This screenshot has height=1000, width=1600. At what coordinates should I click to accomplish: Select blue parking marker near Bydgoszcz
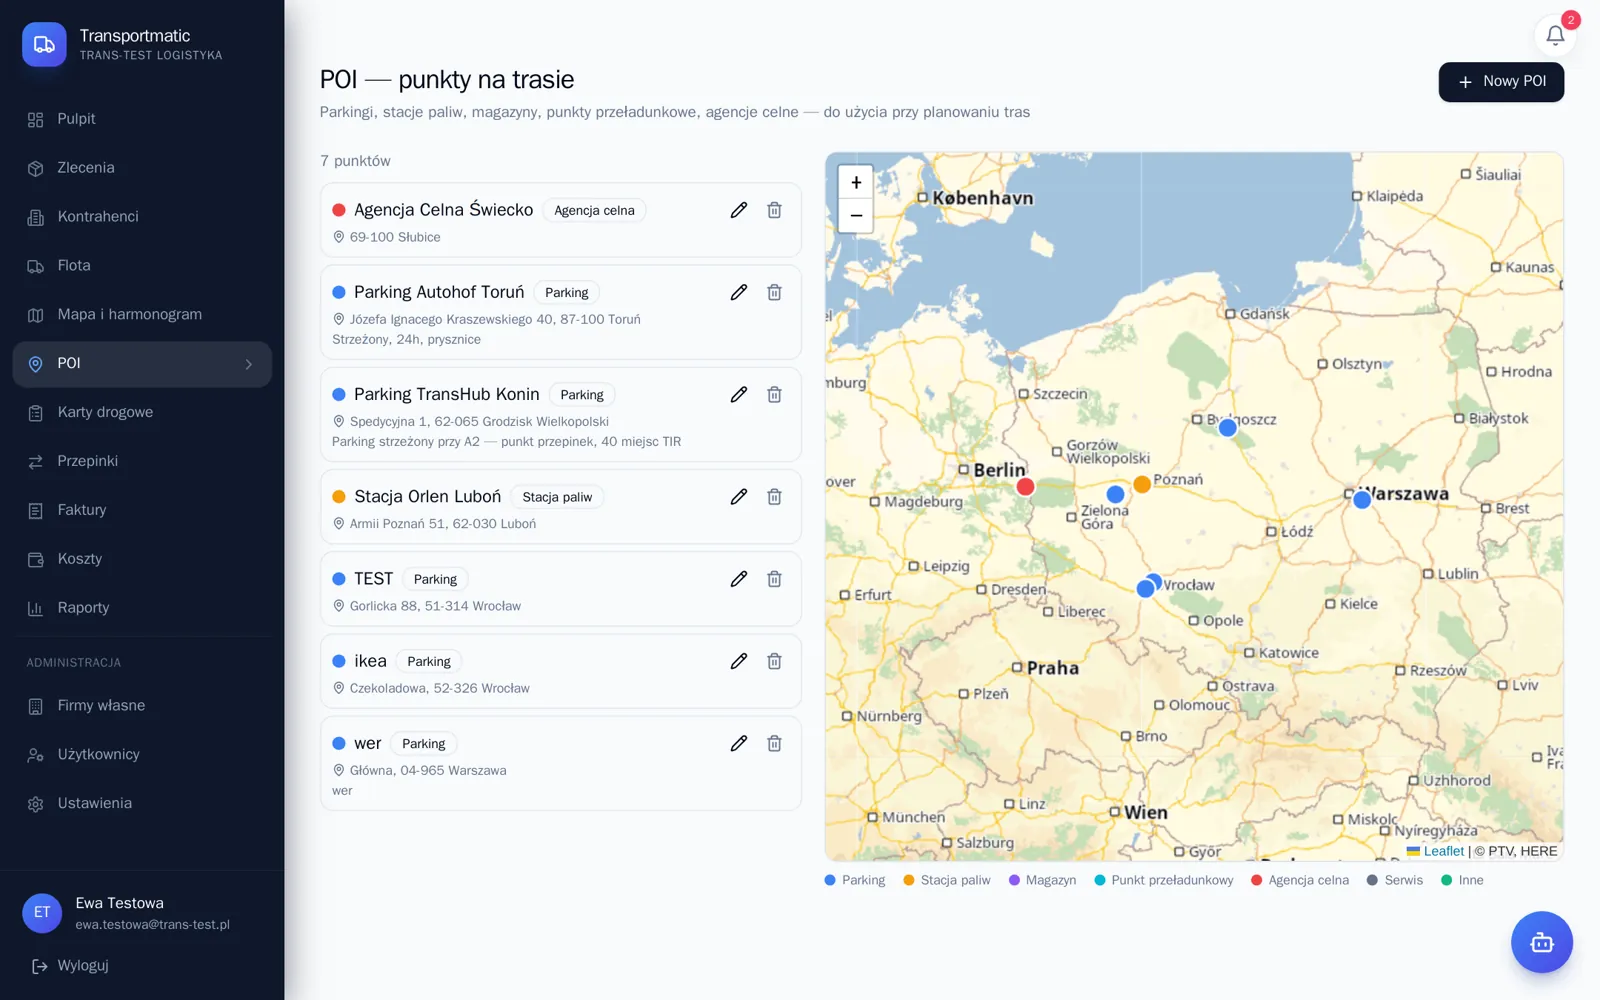coord(1228,428)
